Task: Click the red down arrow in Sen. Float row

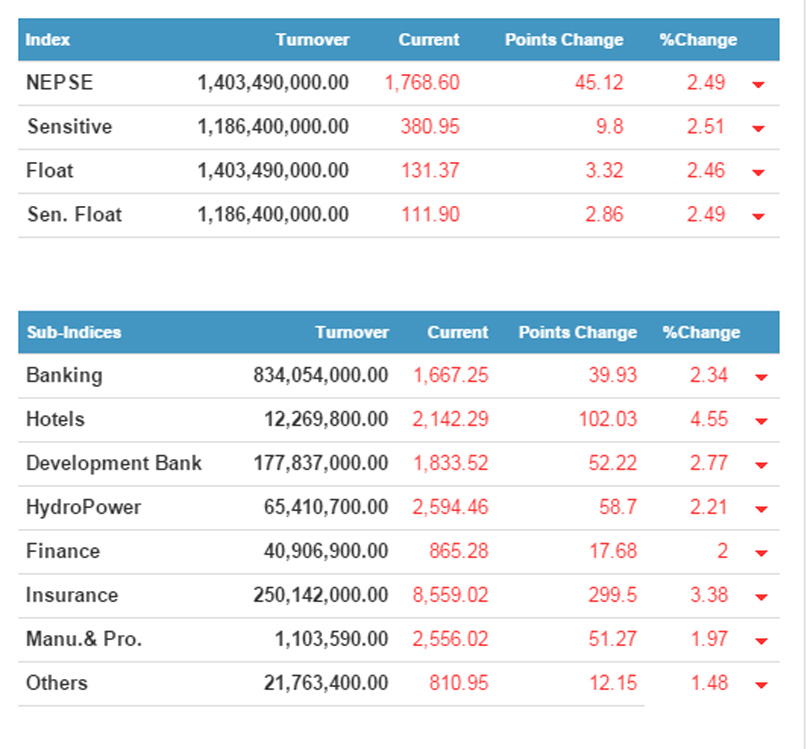Action: pos(758,216)
